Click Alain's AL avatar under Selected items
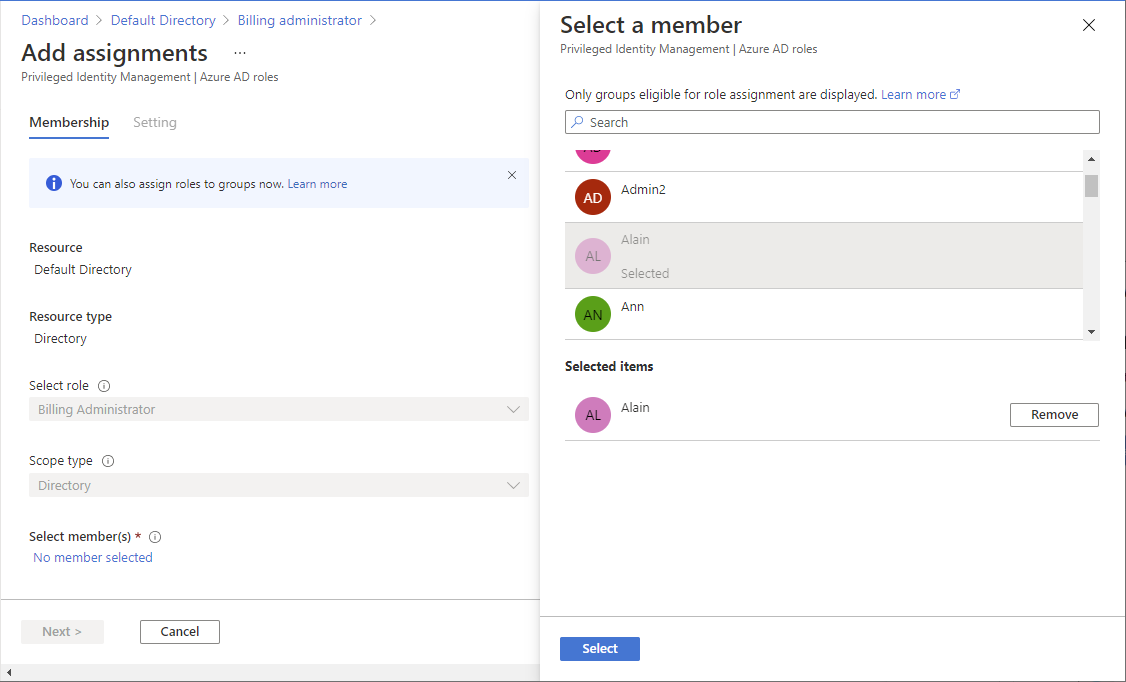Image resolution: width=1126 pixels, height=682 pixels. coord(592,415)
